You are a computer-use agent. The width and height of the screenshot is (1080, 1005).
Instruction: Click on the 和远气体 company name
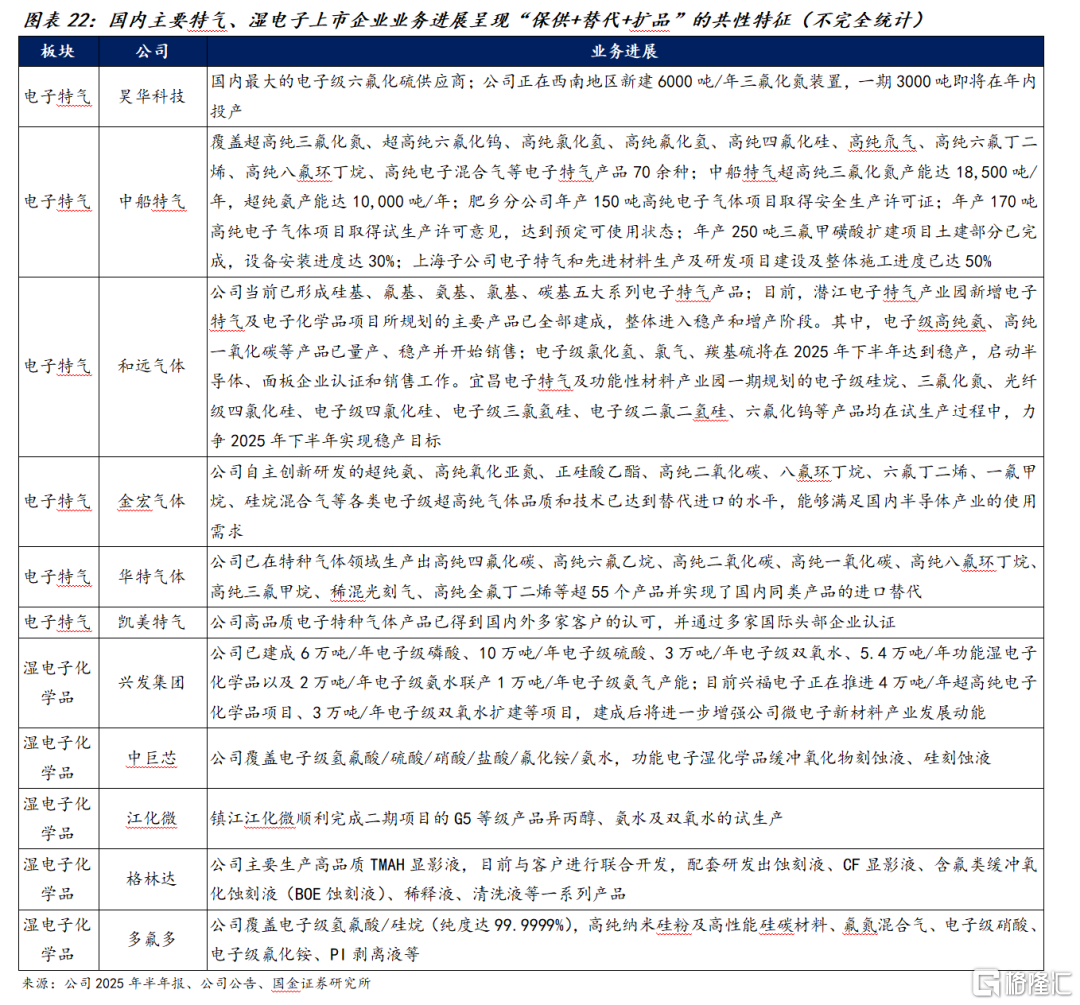pyautogui.click(x=151, y=366)
